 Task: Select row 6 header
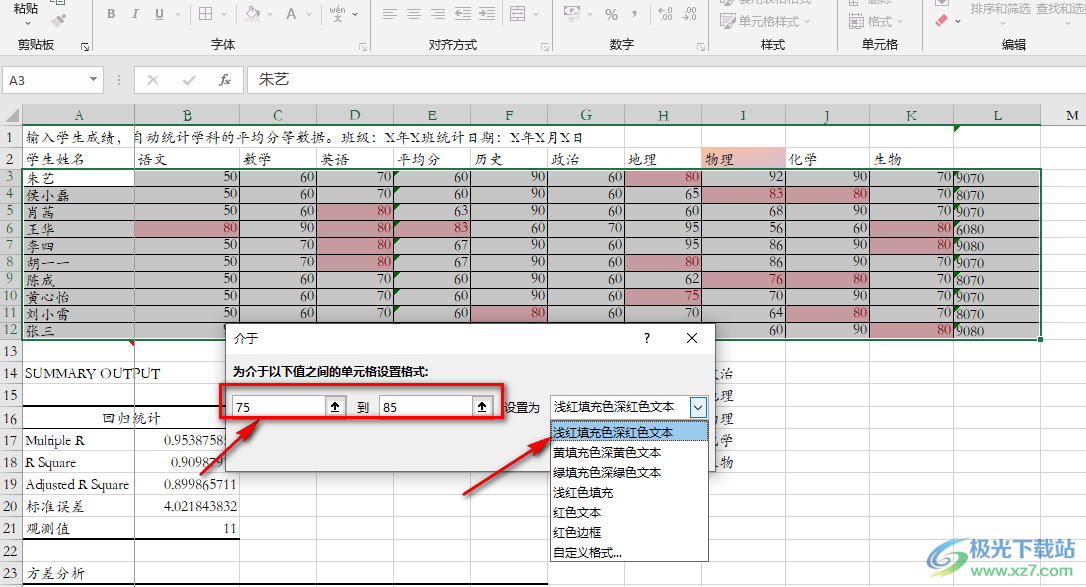pos(10,228)
